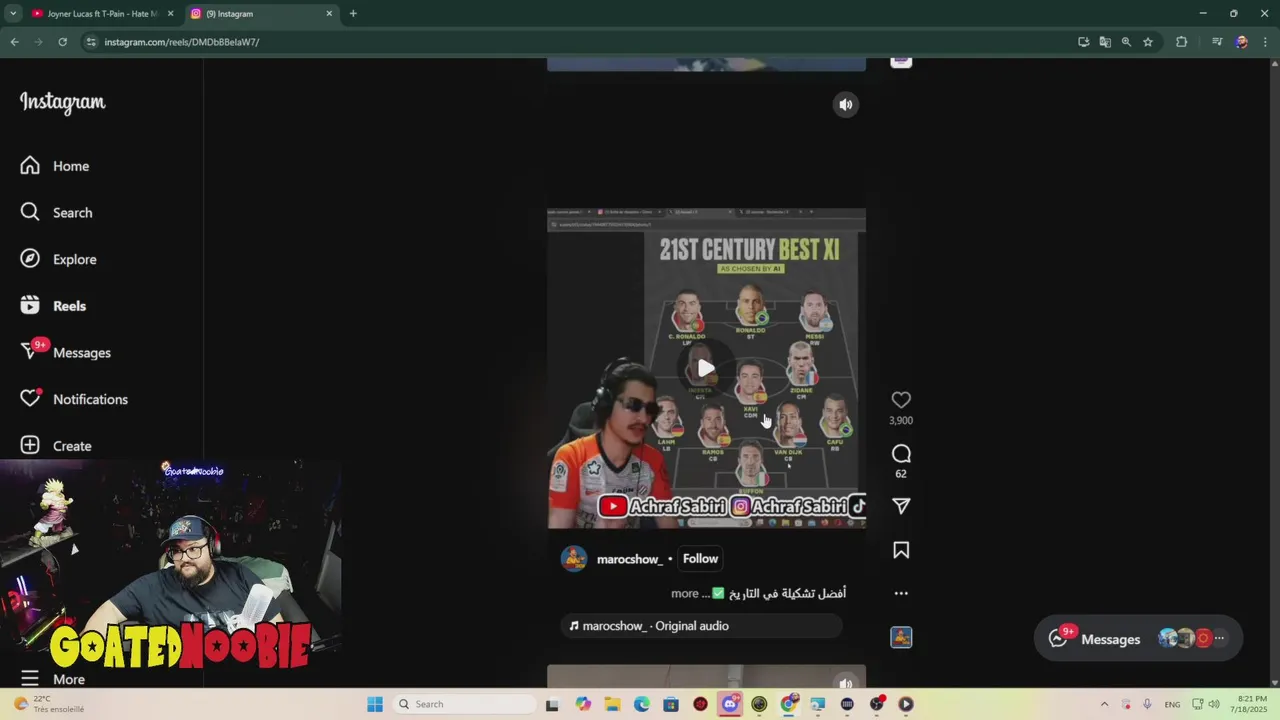View site information for instagram.com
The width and height of the screenshot is (1280, 720).
click(91, 42)
